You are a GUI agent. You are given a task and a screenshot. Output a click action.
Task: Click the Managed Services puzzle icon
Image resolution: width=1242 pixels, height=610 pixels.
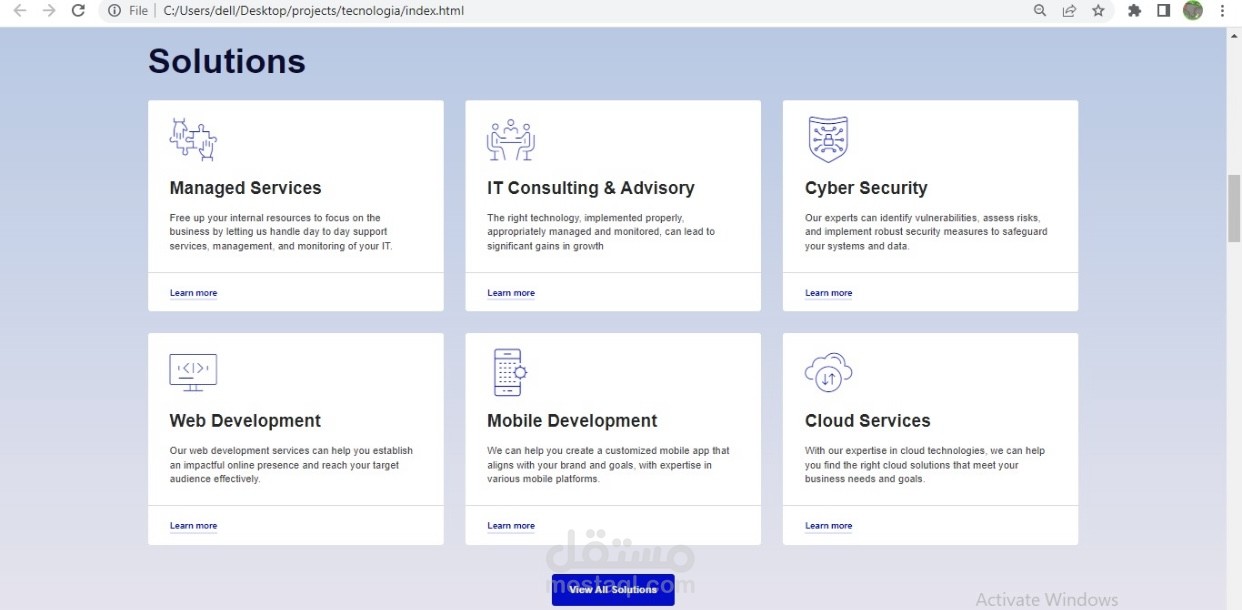(x=193, y=139)
